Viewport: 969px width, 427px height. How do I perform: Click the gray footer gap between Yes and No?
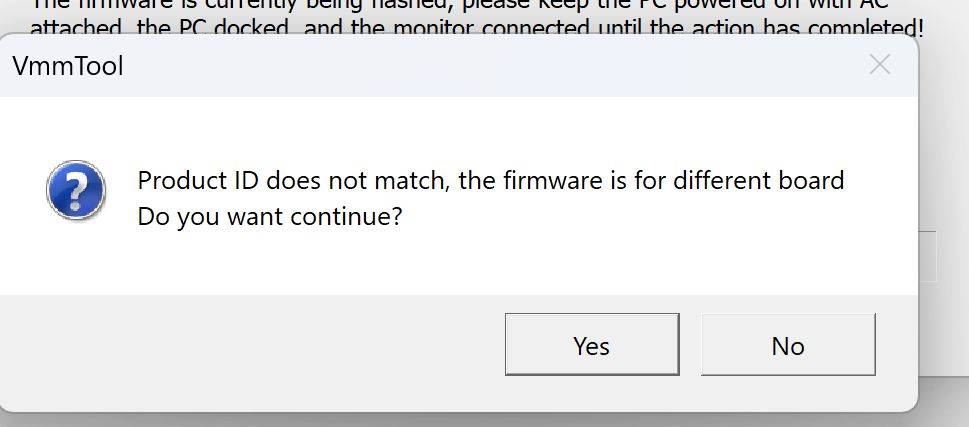[690, 346]
